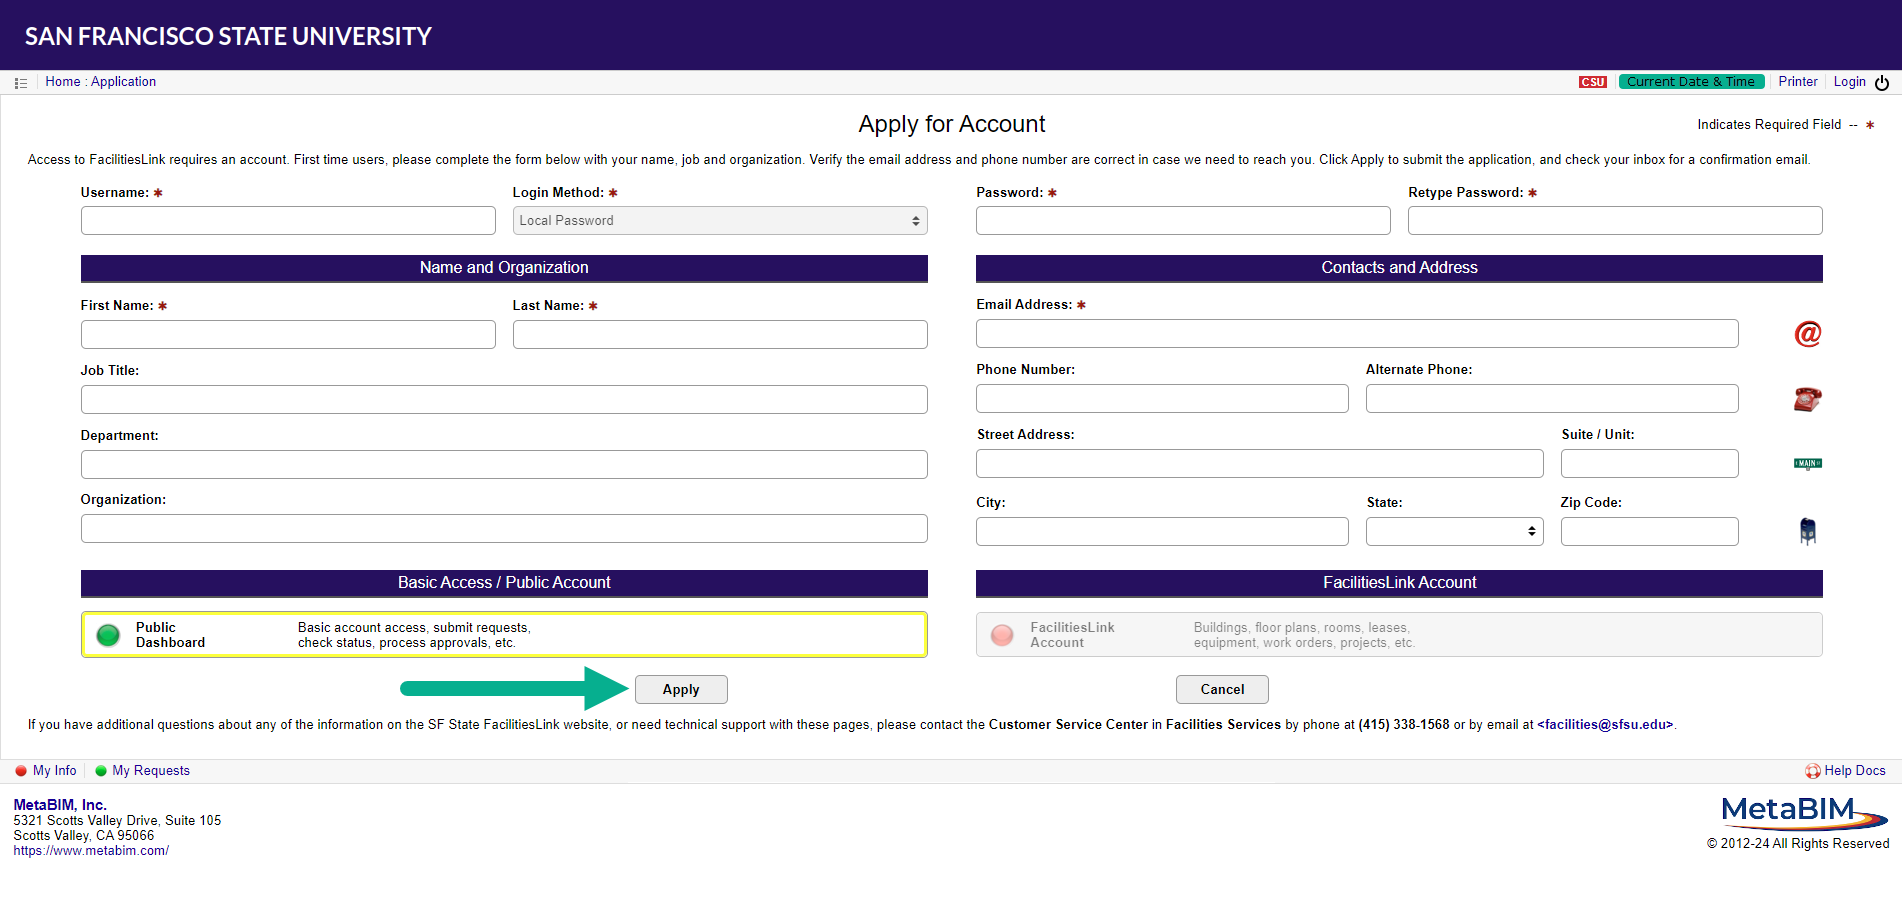Open the My Requests footer link
The height and width of the screenshot is (911, 1902).
point(151,771)
